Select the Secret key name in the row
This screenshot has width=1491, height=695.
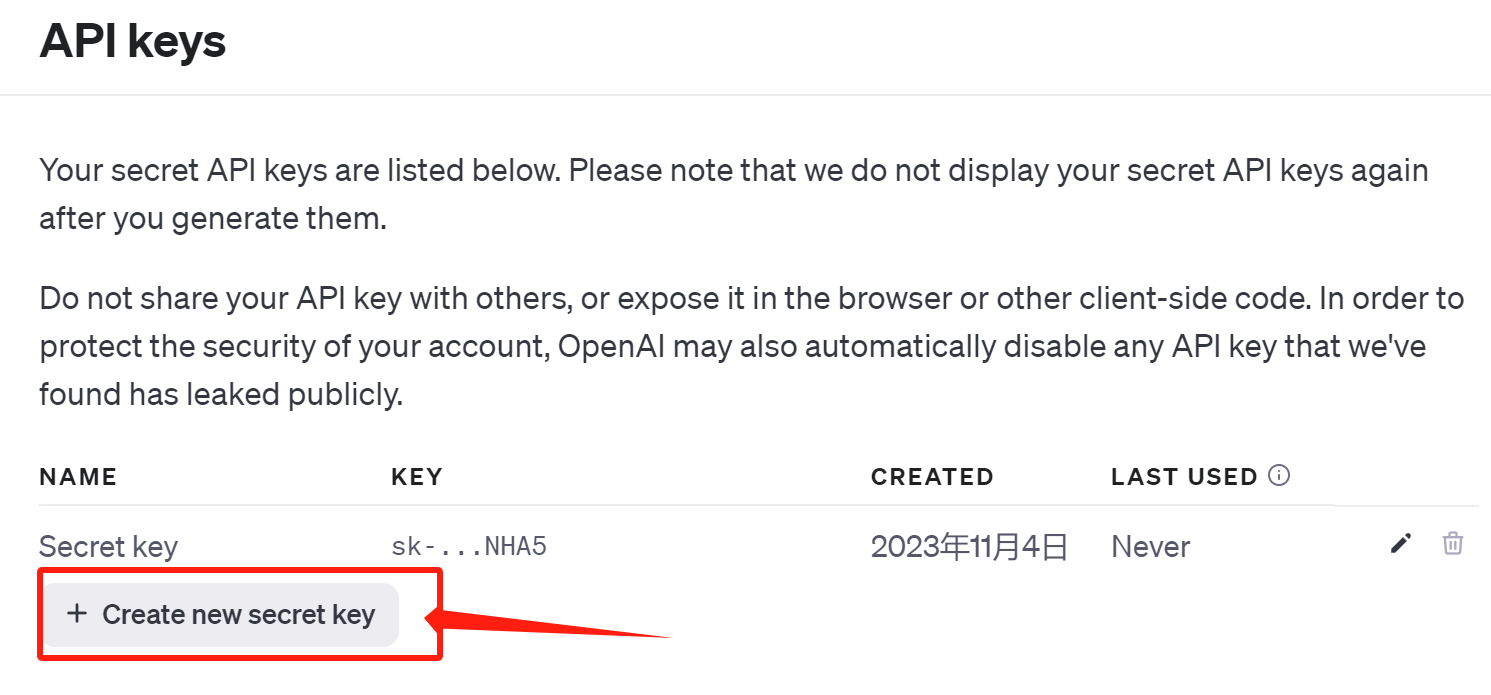point(108,547)
